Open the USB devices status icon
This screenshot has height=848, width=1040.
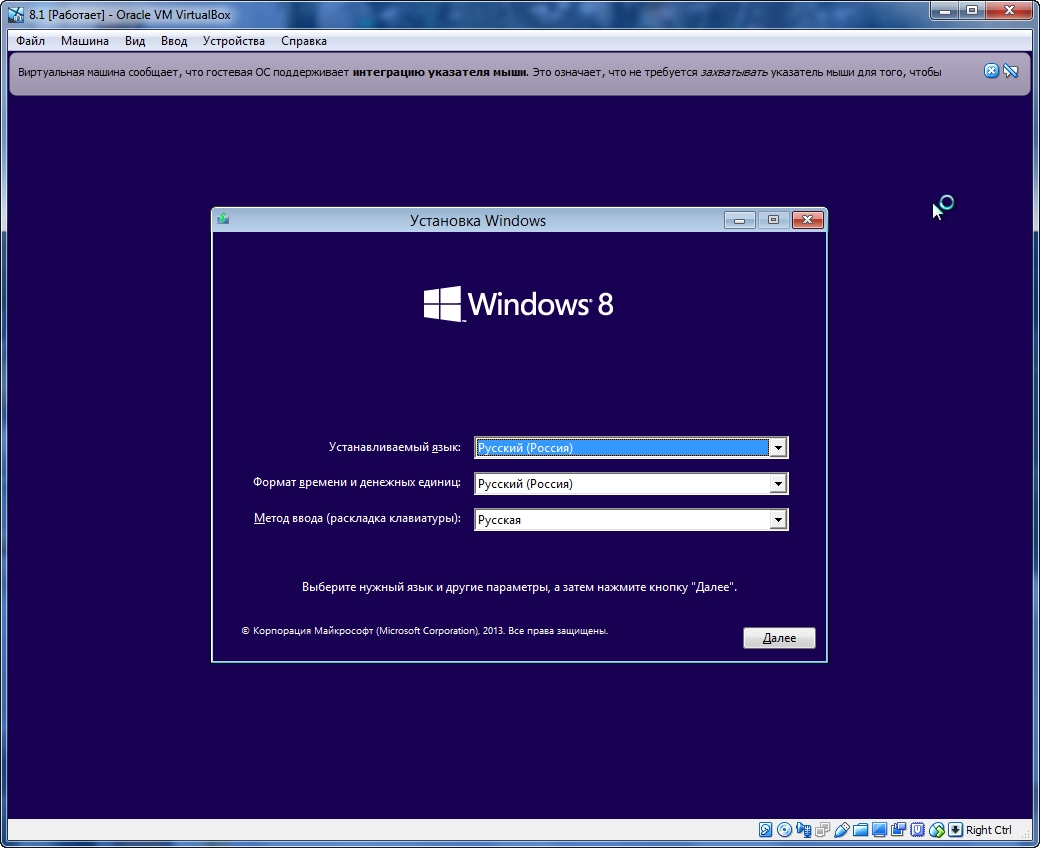pyautogui.click(x=842, y=829)
